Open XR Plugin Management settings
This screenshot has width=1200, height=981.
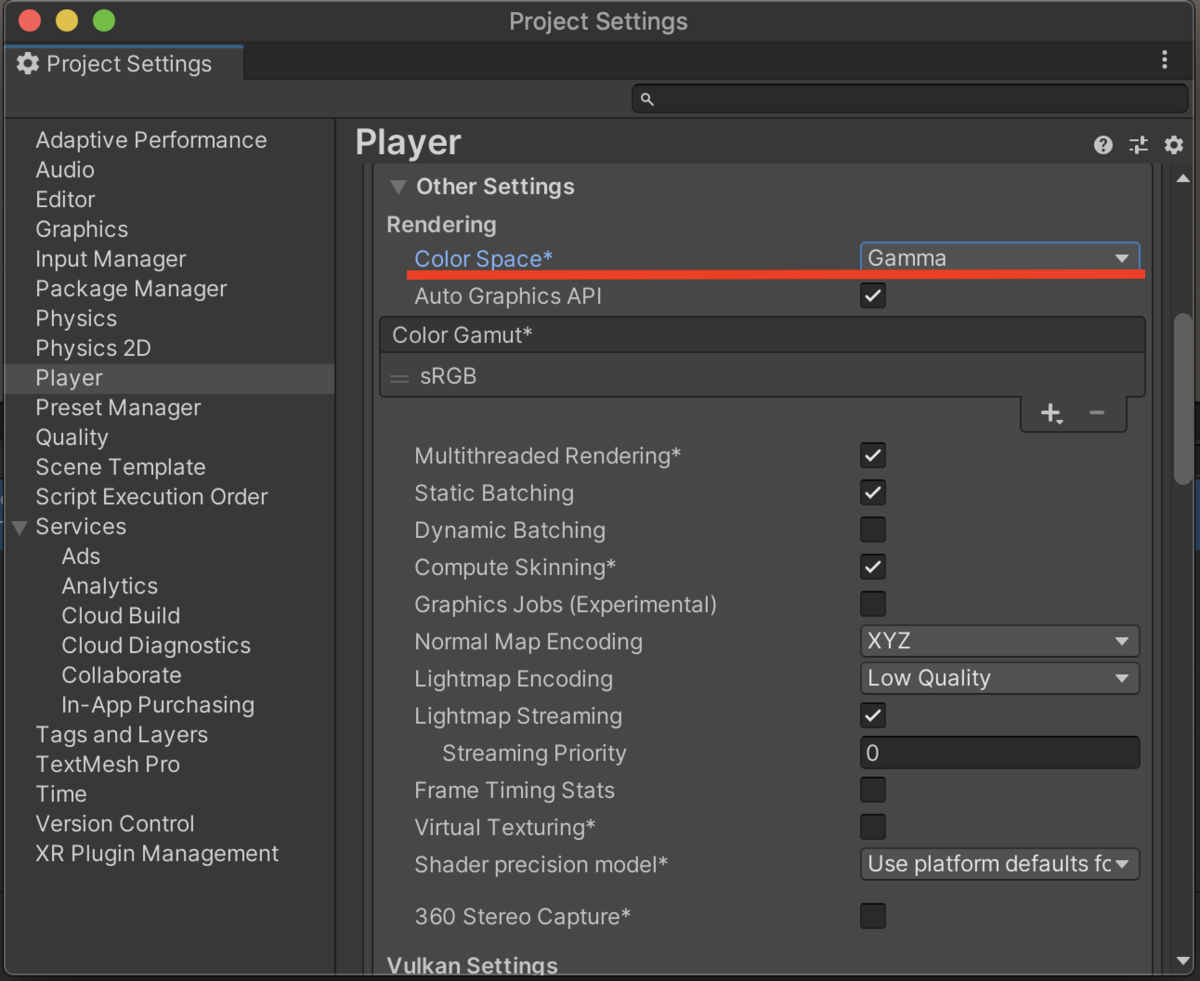point(157,854)
